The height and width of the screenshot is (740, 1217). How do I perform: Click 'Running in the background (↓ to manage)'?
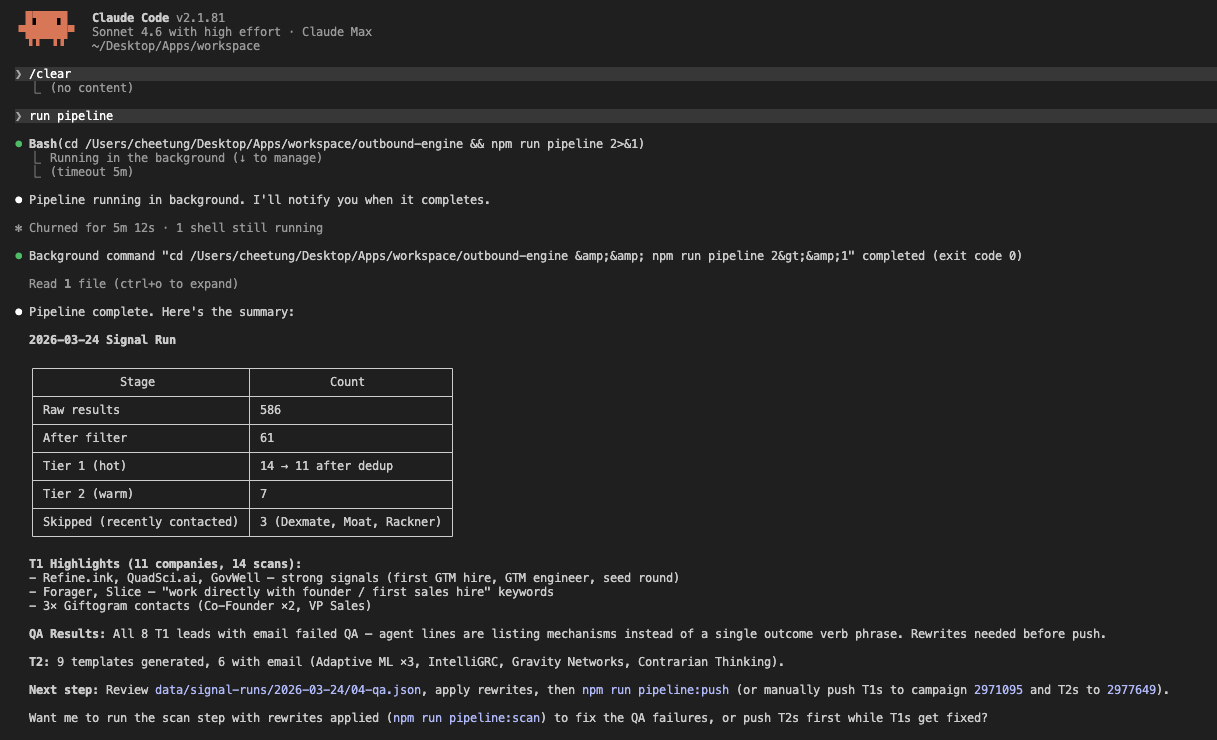(x=186, y=158)
